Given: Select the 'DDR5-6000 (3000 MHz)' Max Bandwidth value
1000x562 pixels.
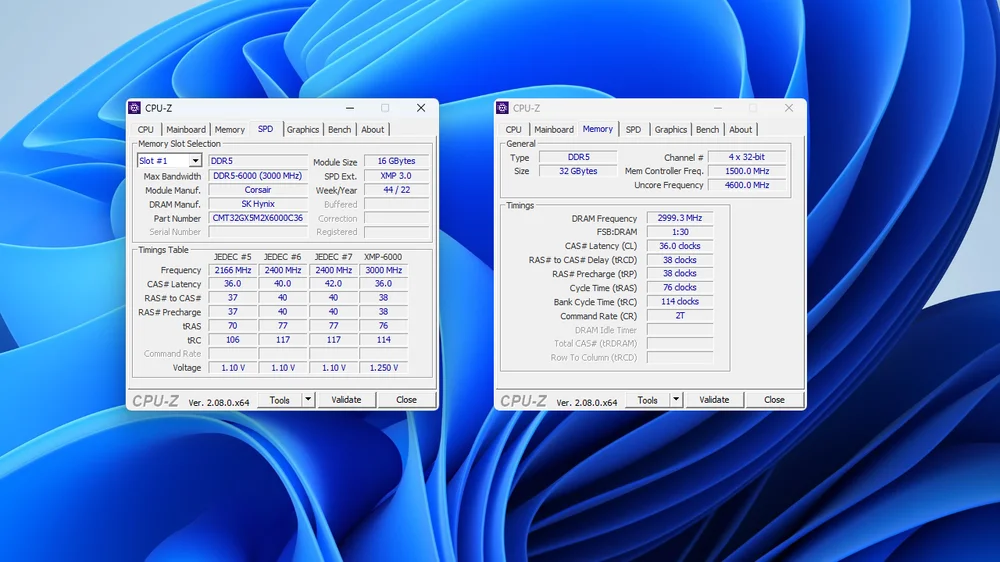Looking at the screenshot, I should click(258, 175).
